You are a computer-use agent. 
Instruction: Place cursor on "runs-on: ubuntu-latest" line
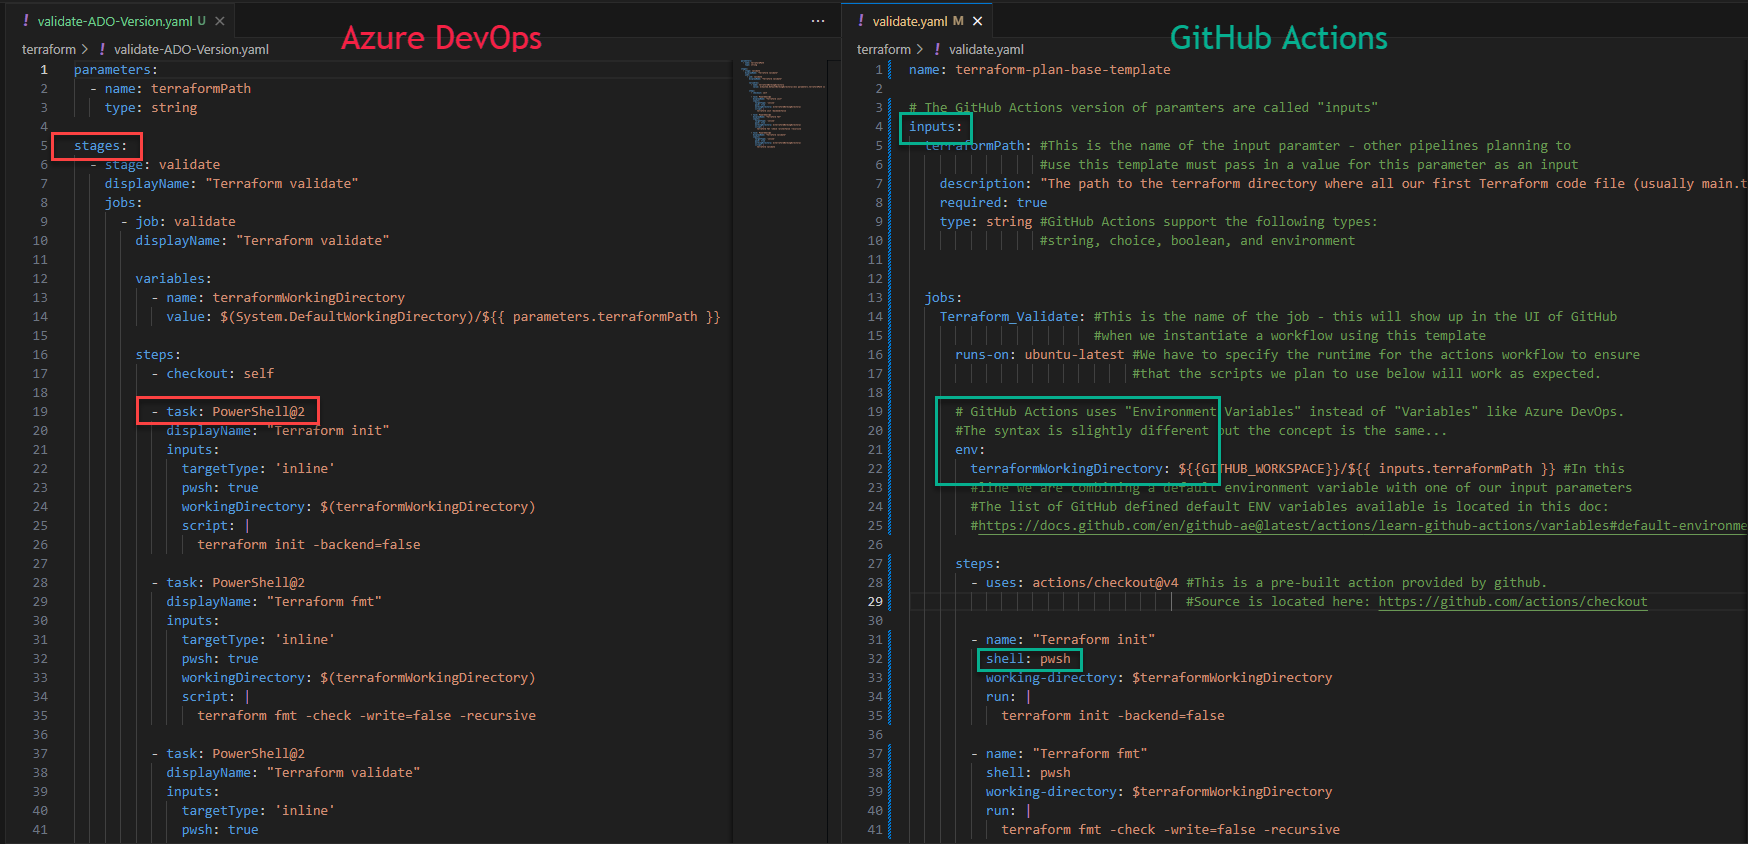1039,355
